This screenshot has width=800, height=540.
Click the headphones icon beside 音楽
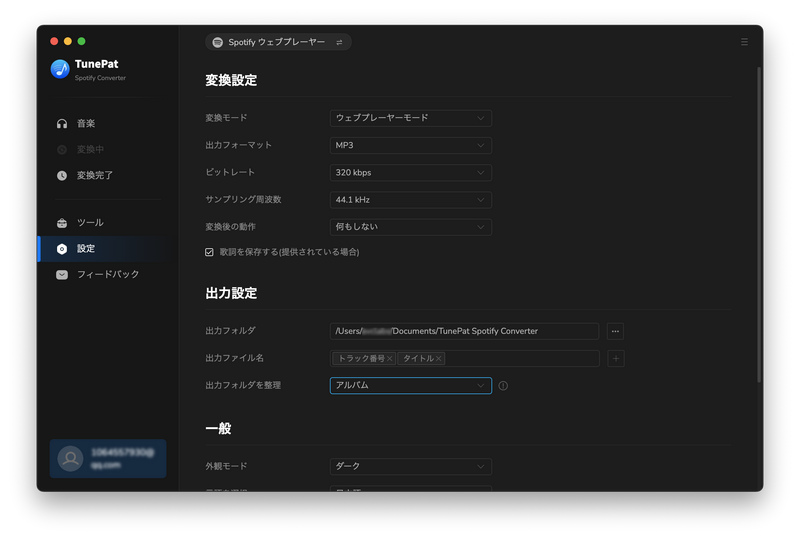62,124
